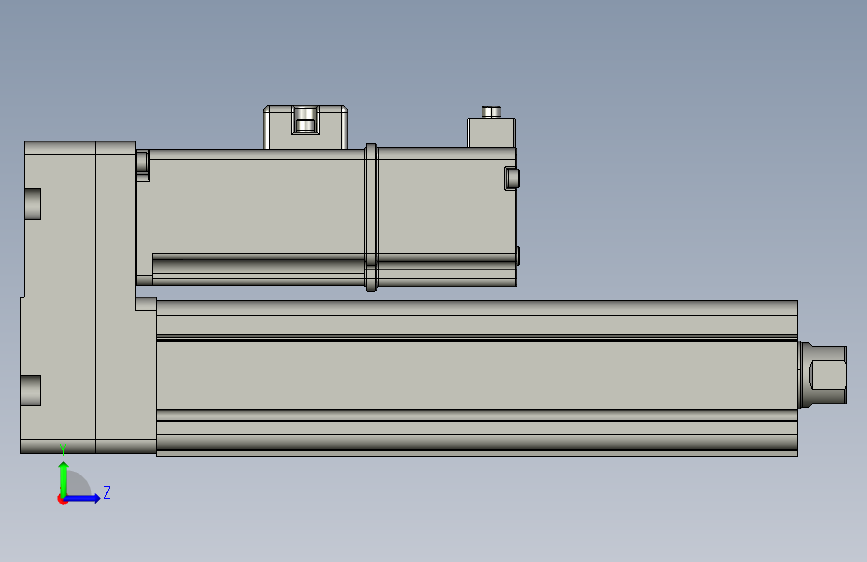Select the upper recess on gearbox end plate
Screen dimensions: 867x562
pos(33,204)
